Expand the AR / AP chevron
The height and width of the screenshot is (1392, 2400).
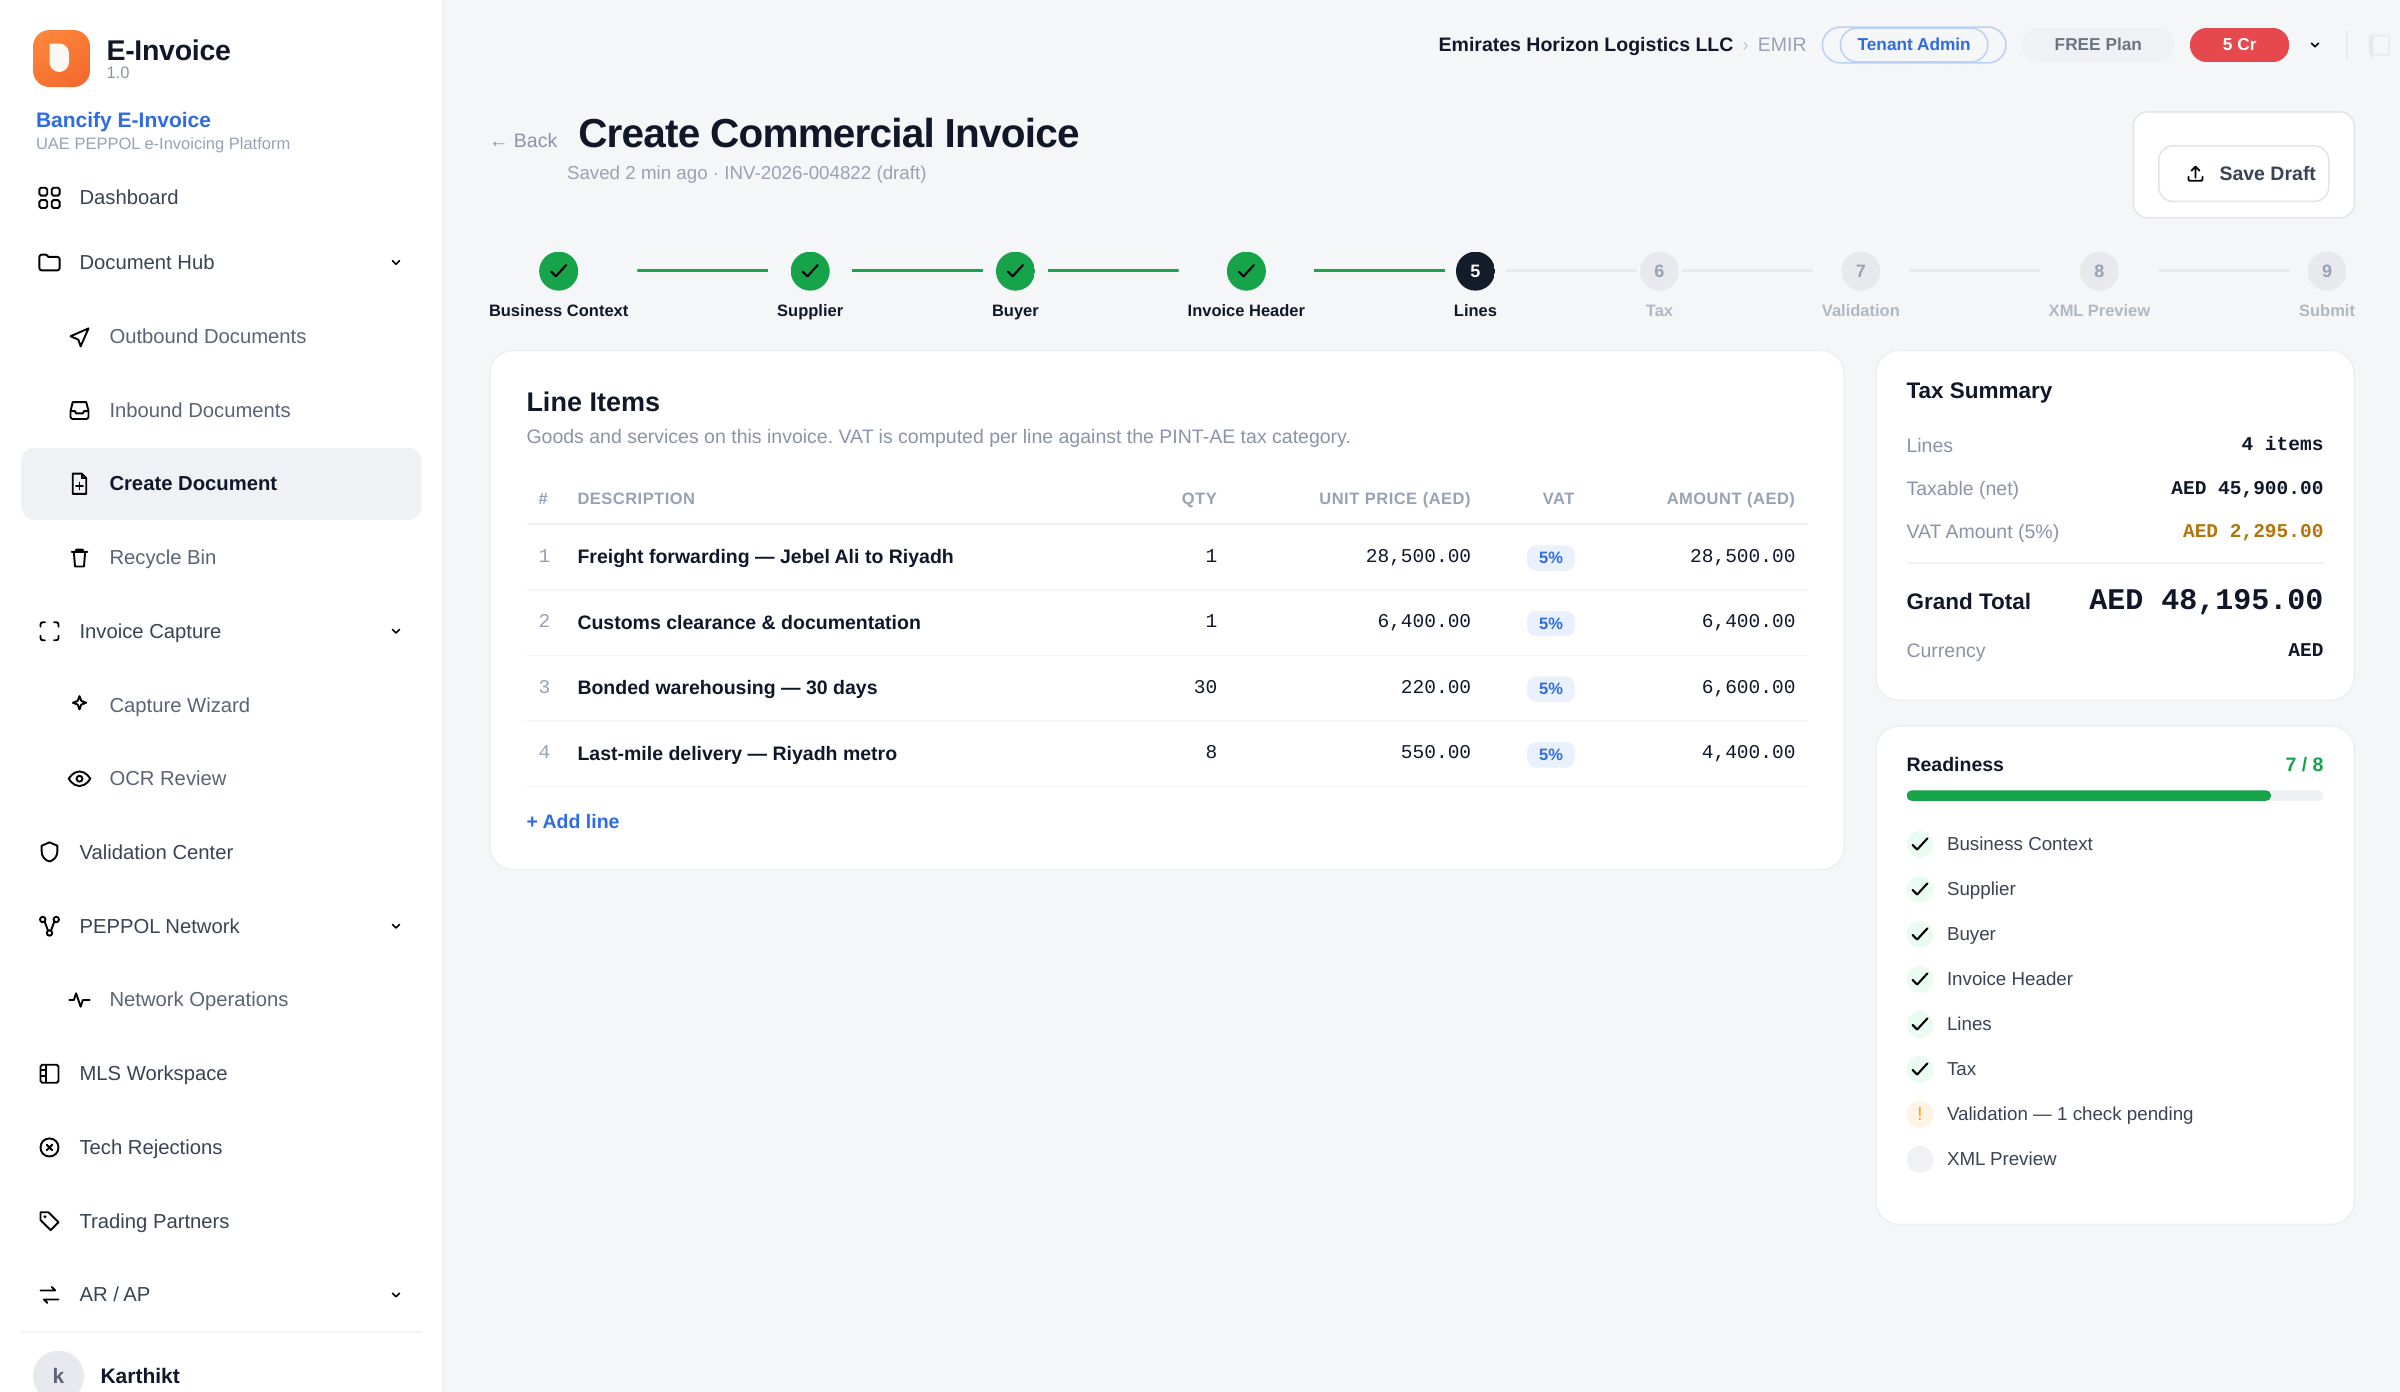coord(396,1295)
